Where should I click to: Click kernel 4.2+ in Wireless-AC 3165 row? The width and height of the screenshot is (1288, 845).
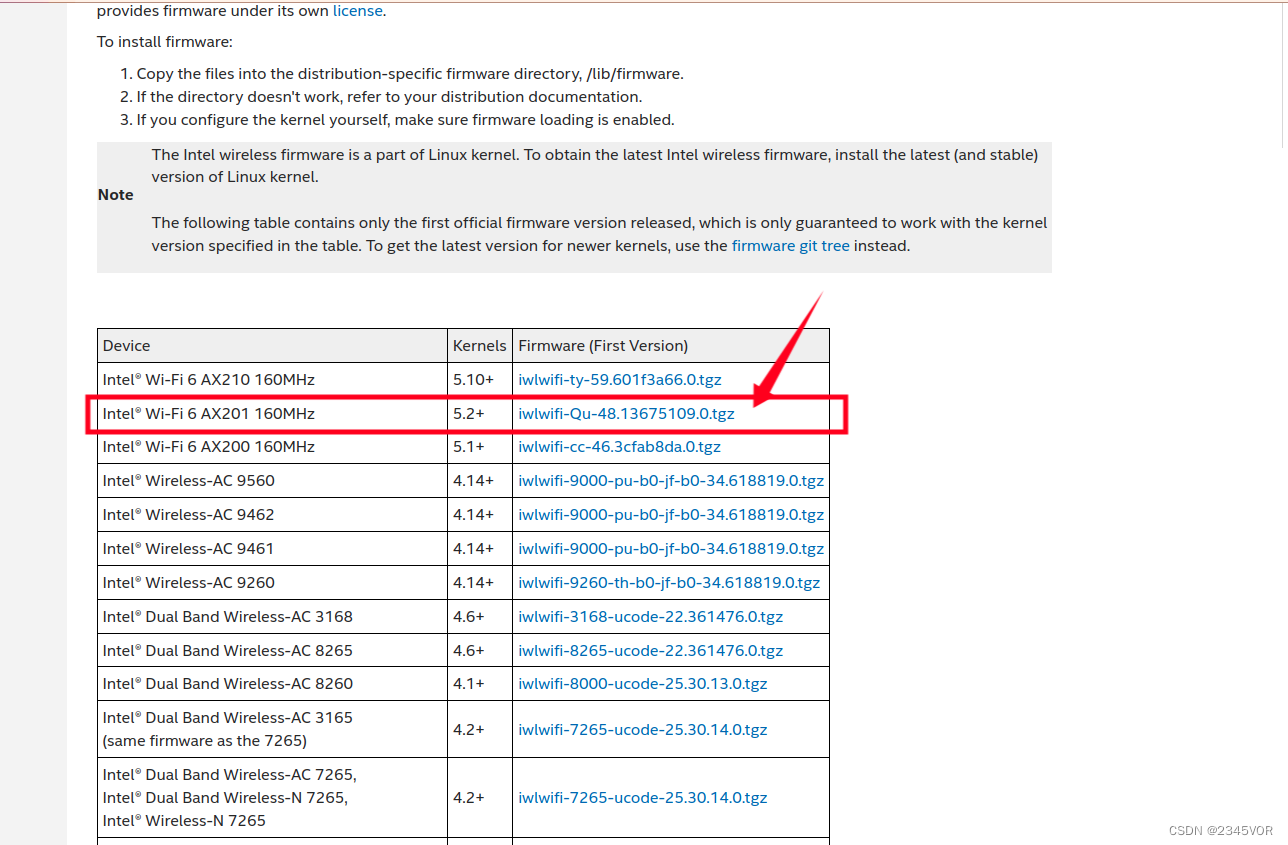pos(480,730)
